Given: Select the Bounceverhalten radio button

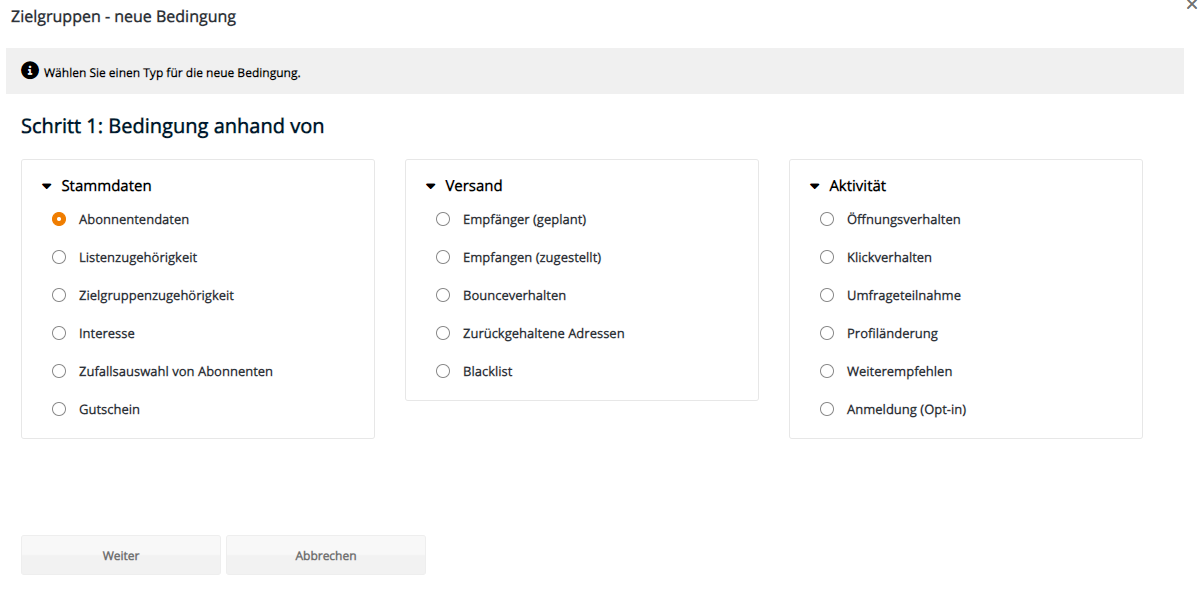Looking at the screenshot, I should (x=443, y=295).
